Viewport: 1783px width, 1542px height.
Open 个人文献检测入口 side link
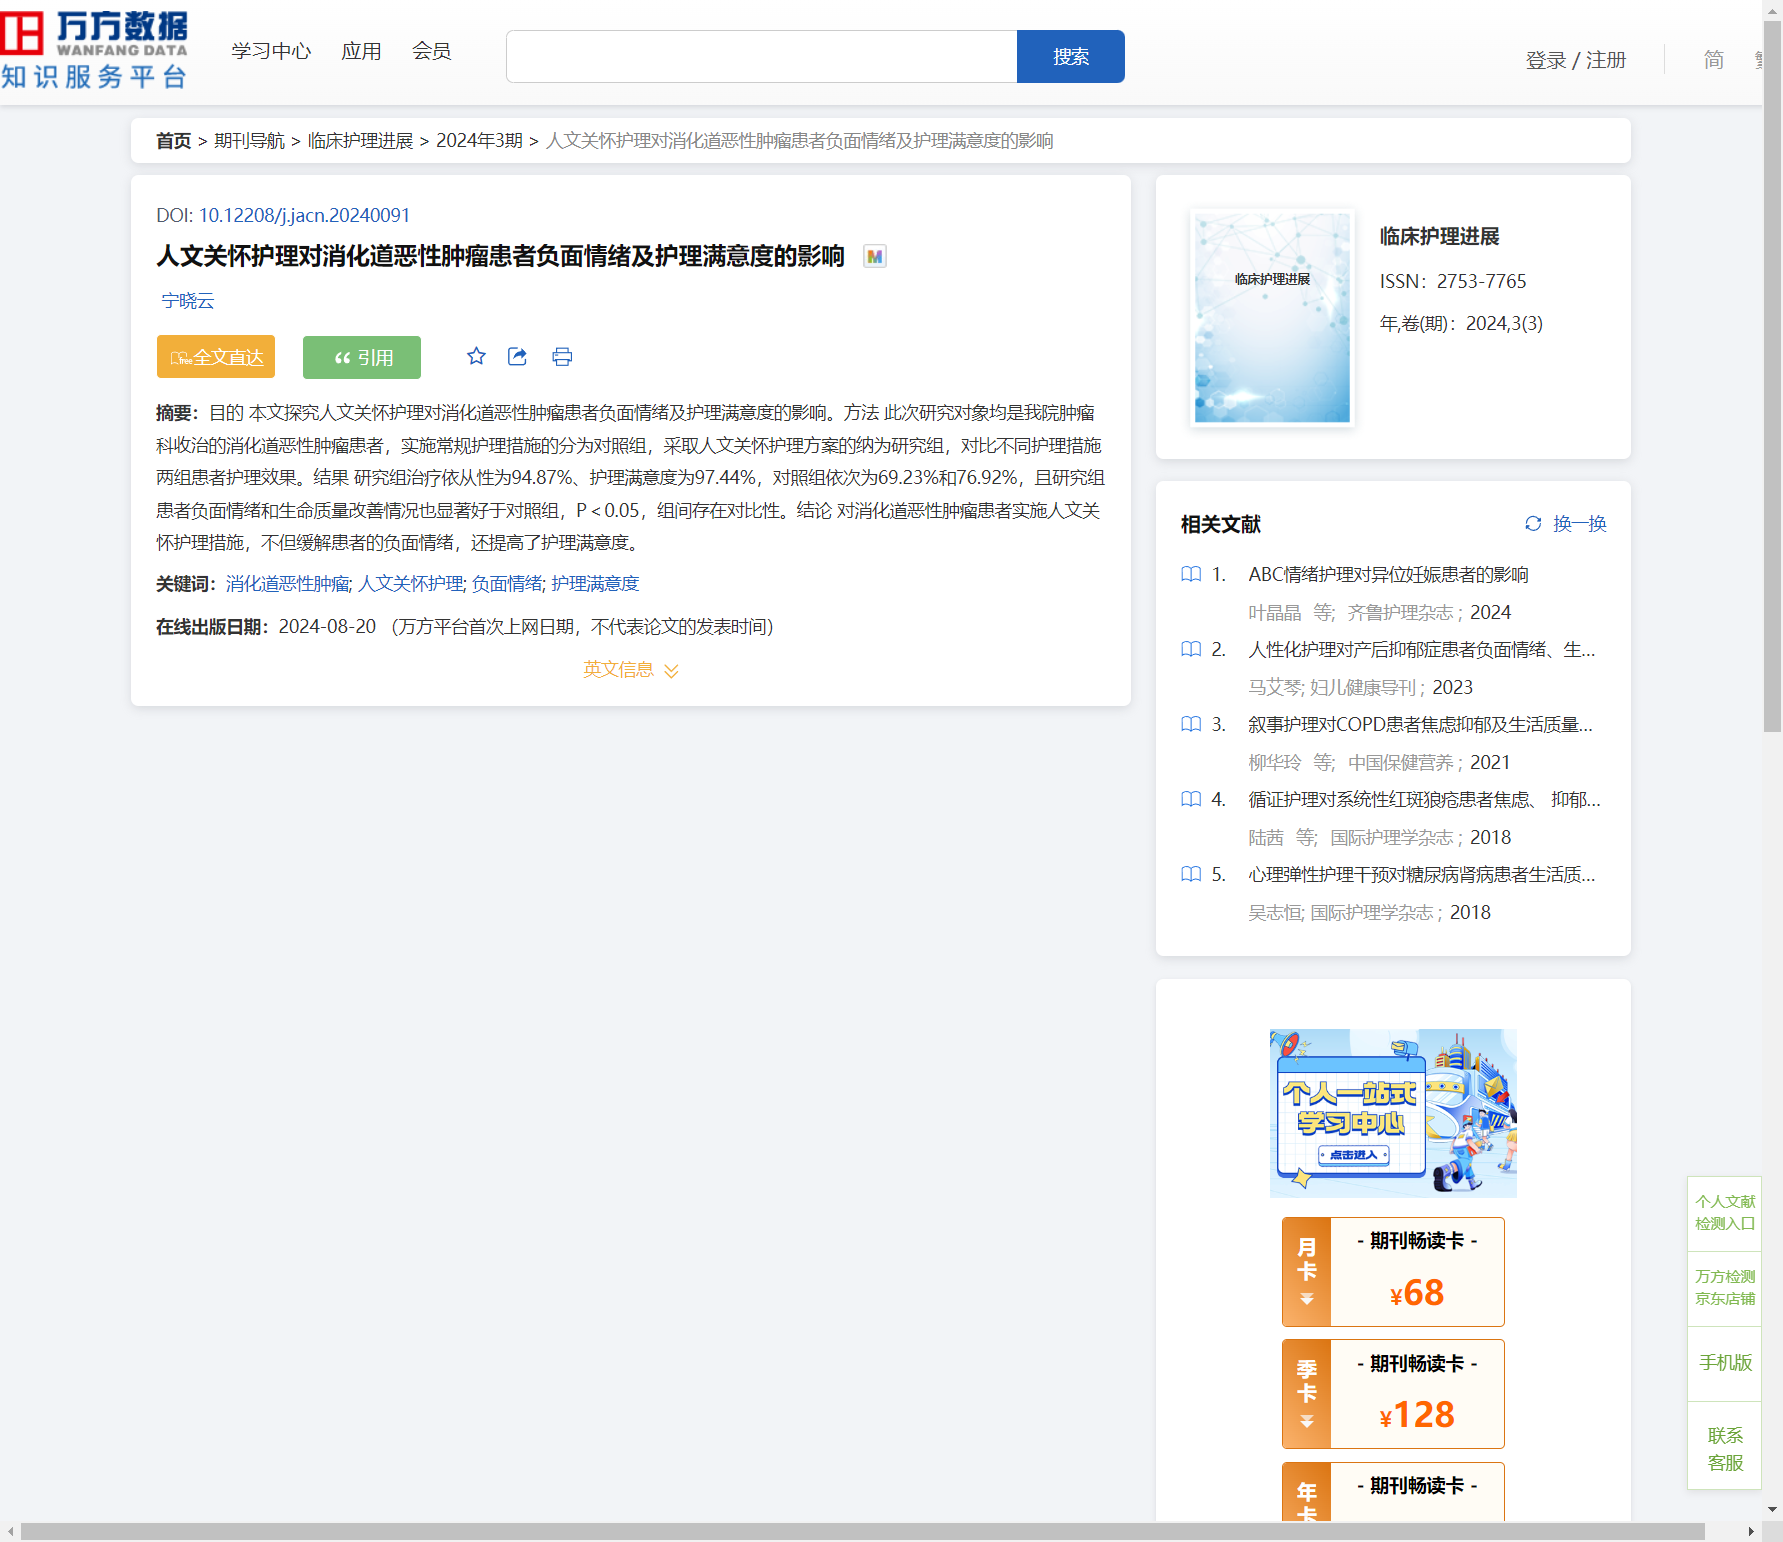(1725, 1212)
